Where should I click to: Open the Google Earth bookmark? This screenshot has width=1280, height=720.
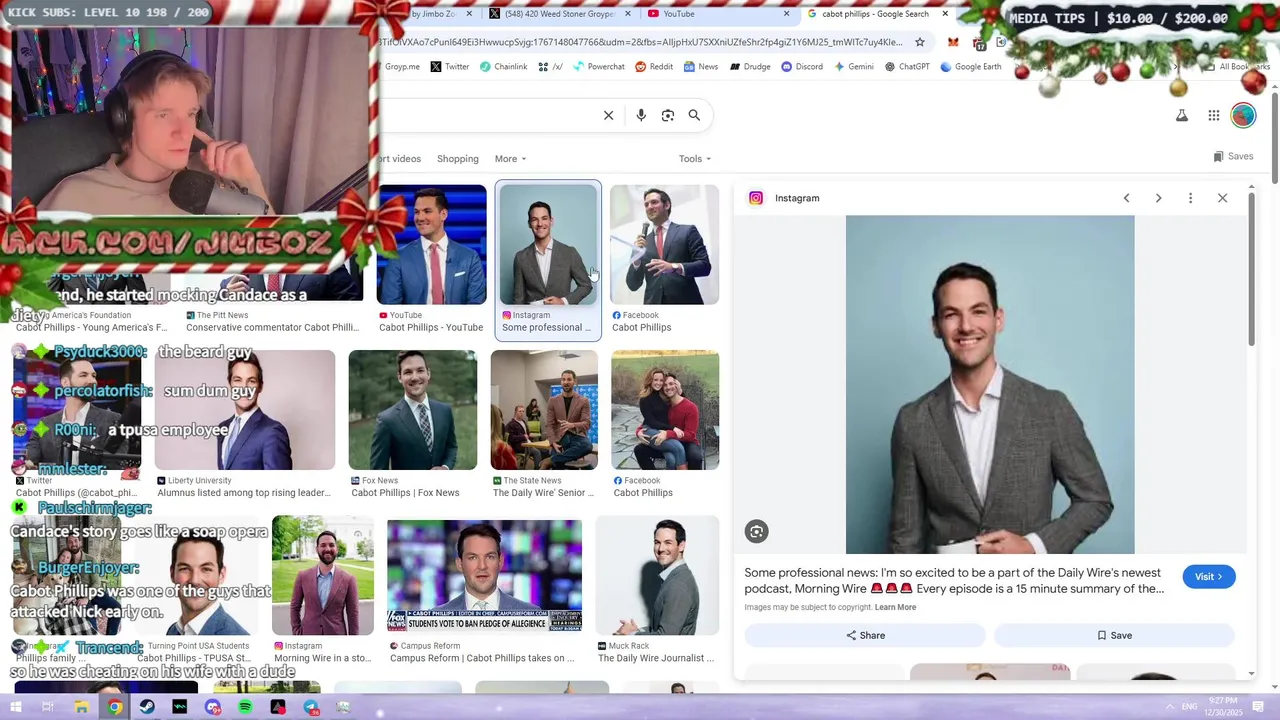(971, 67)
